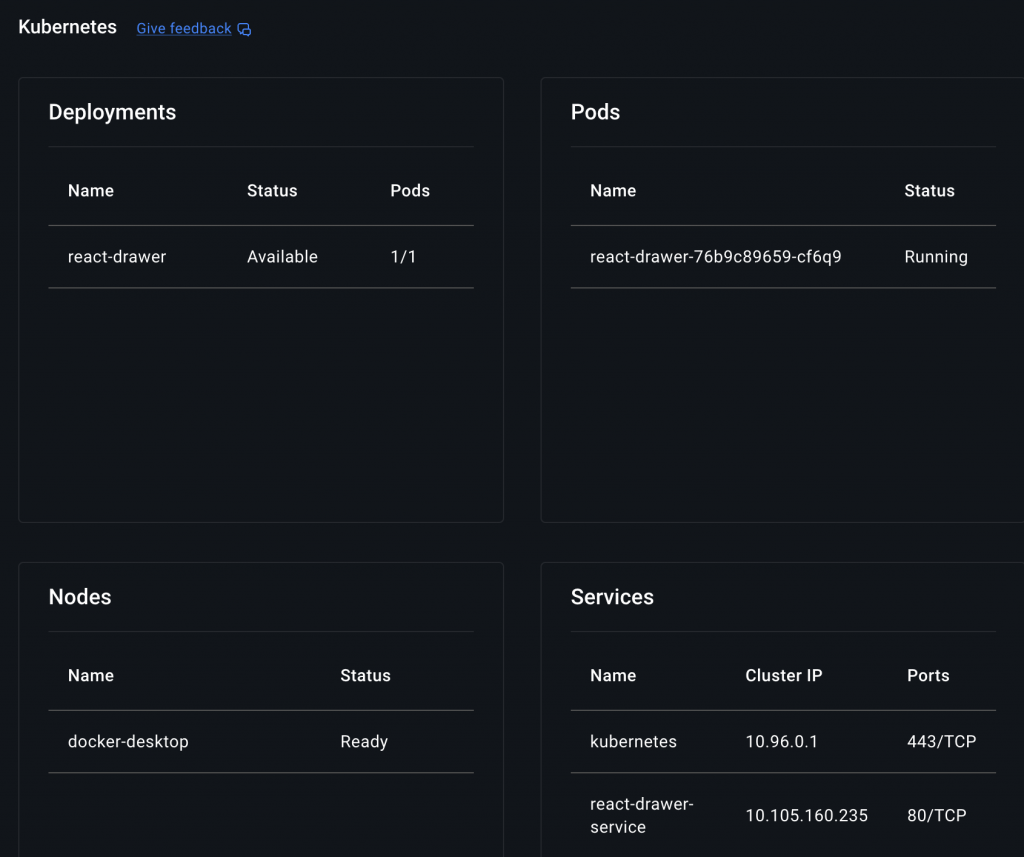The width and height of the screenshot is (1024, 857).
Task: Click the 10.96.0.1 cluster IP
Action: (x=781, y=742)
